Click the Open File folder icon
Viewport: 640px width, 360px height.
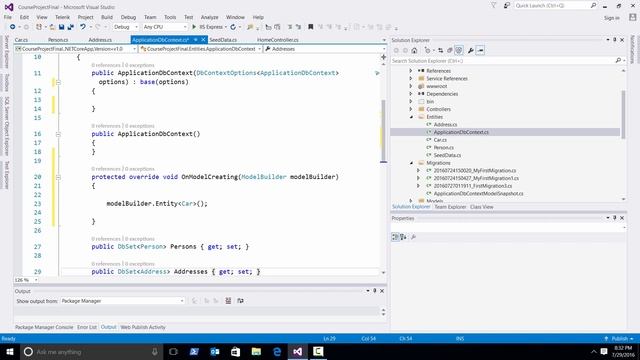click(52, 27)
